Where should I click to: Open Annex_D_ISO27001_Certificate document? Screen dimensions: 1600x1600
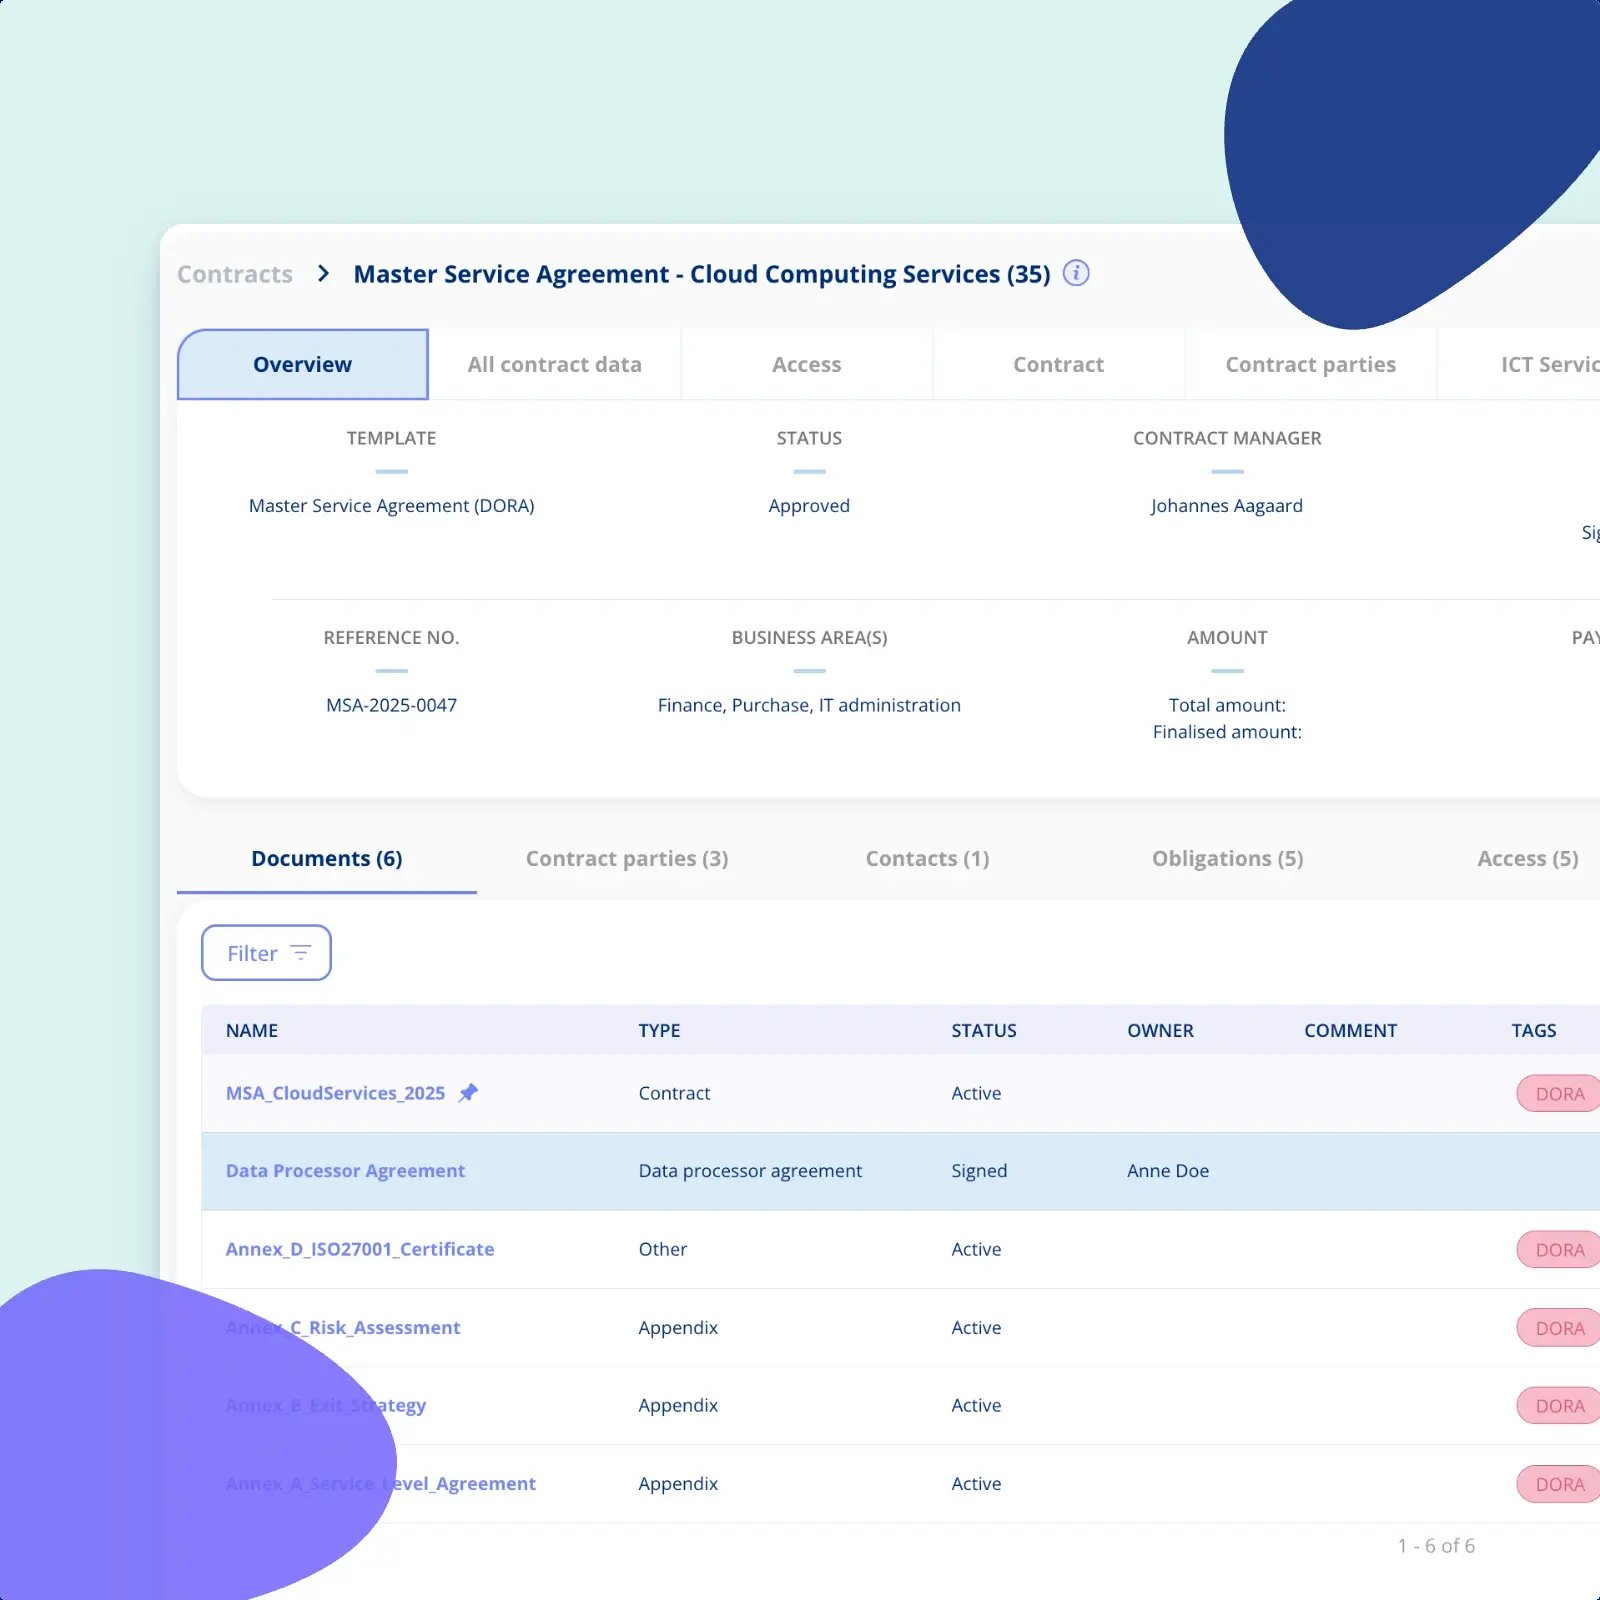360,1249
